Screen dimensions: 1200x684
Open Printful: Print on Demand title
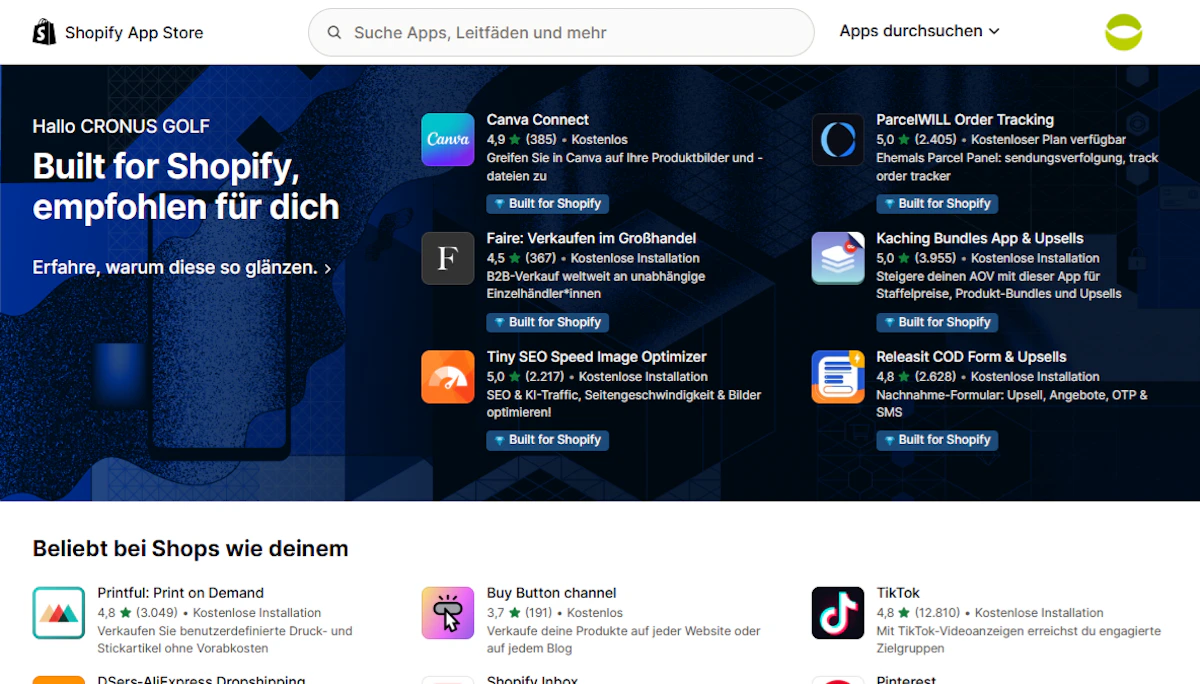181,593
